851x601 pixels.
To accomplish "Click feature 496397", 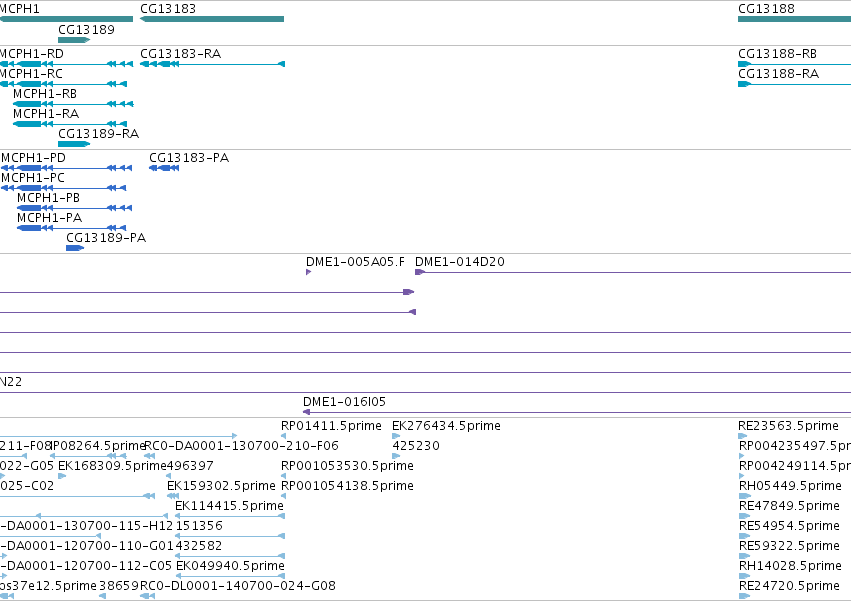I will (190, 466).
